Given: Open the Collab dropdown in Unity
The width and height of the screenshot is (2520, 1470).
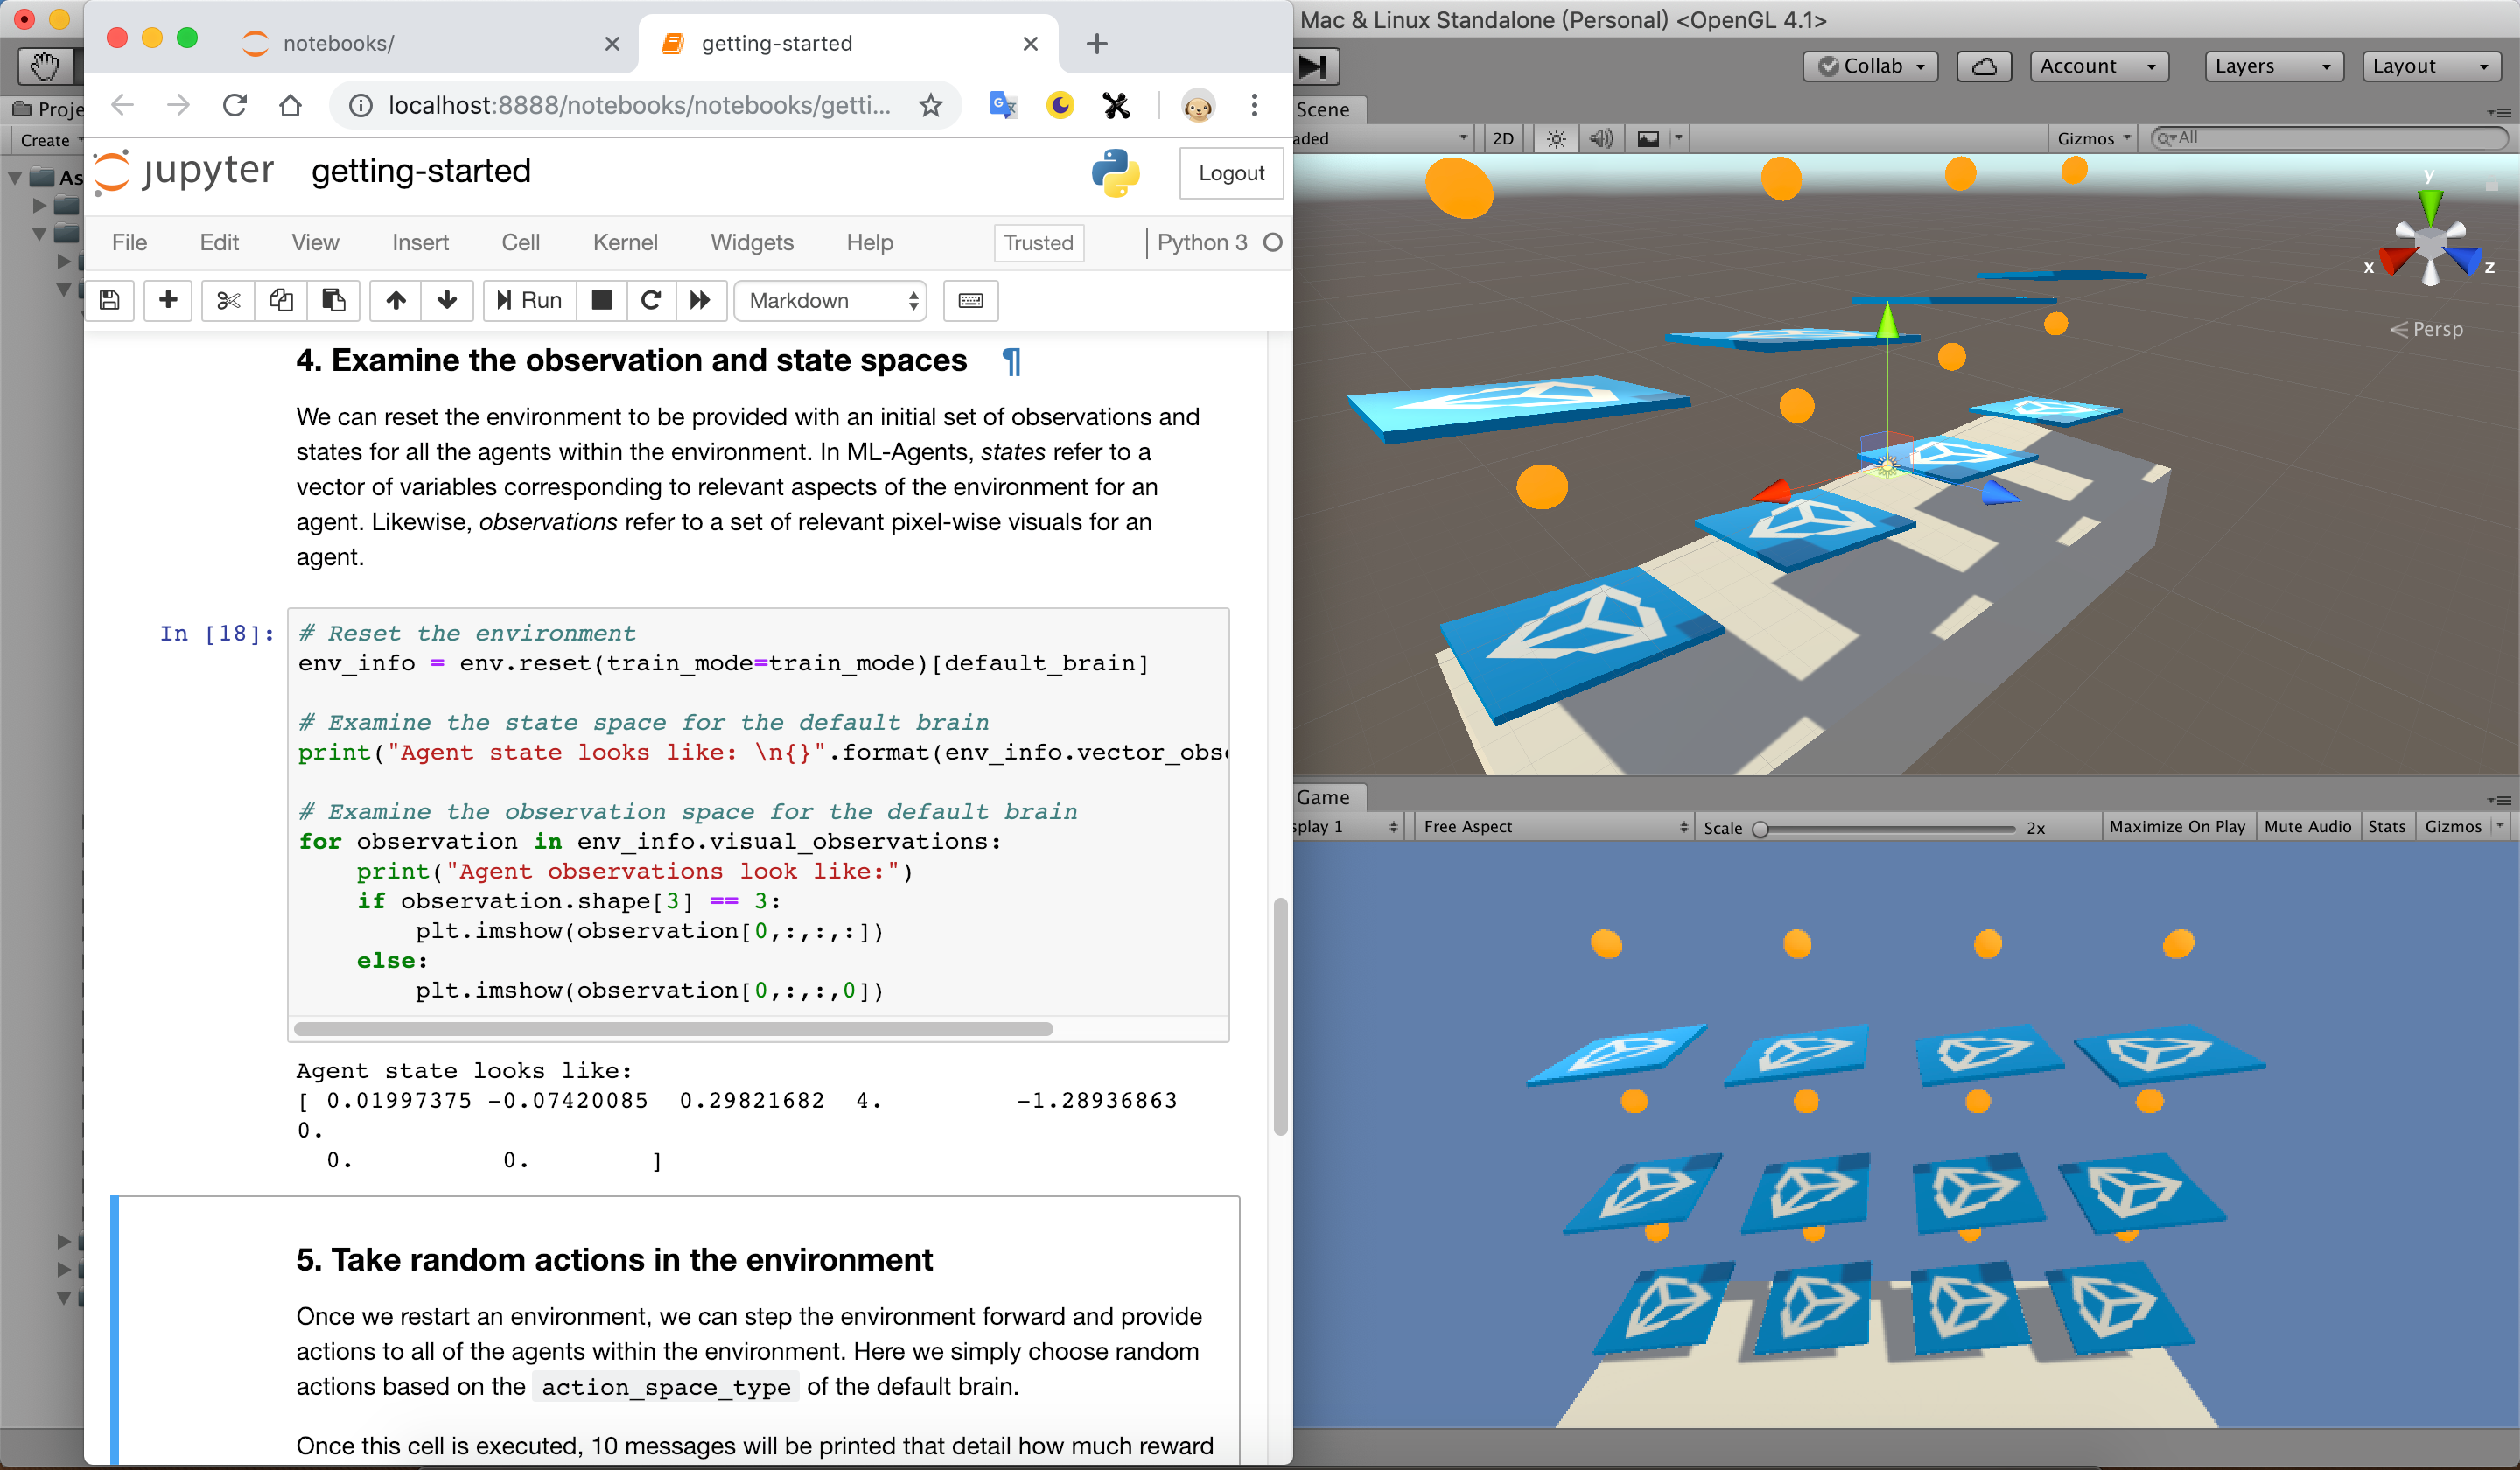Looking at the screenshot, I should [x=1870, y=66].
